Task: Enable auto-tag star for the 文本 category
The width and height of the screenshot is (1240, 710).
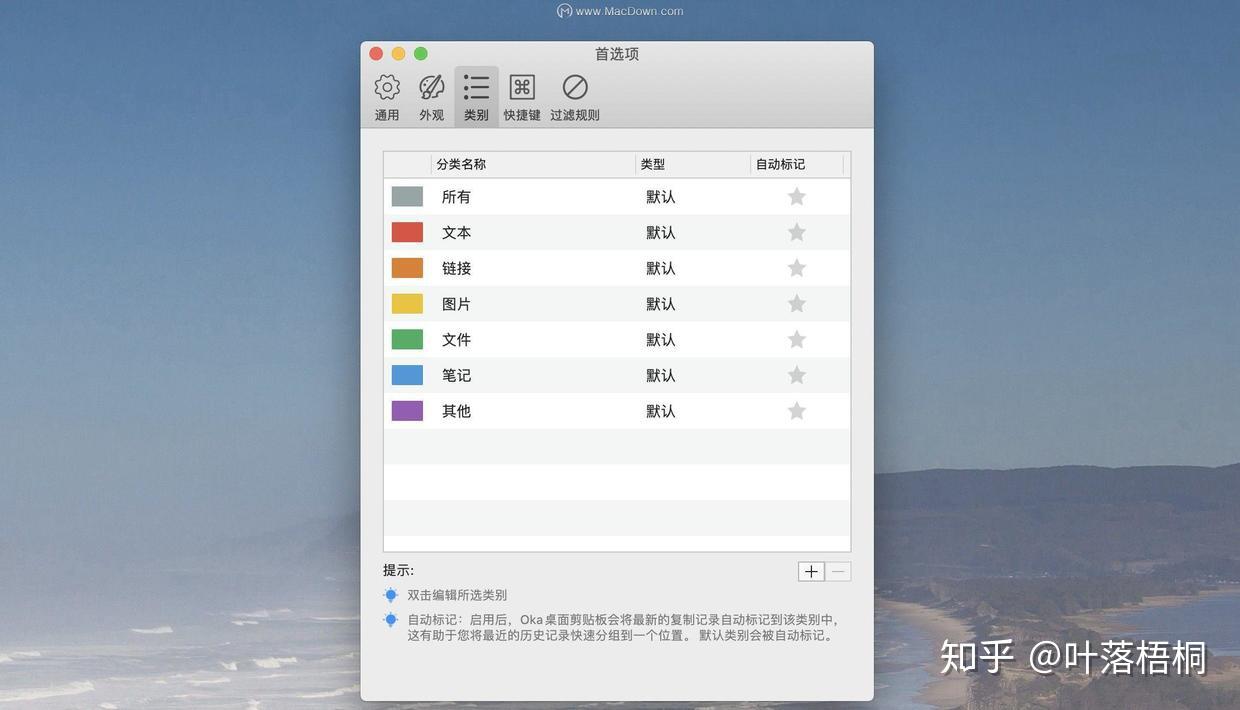Action: pyautogui.click(x=796, y=232)
